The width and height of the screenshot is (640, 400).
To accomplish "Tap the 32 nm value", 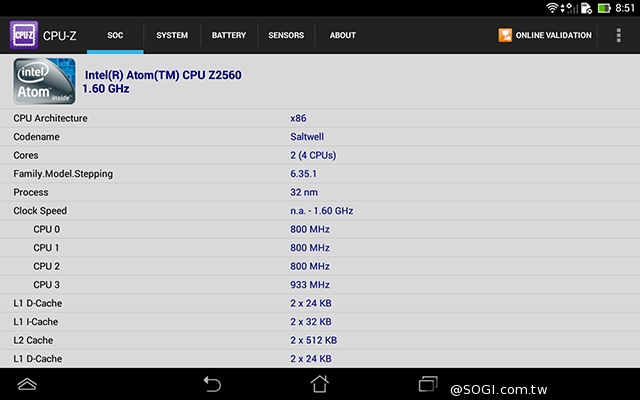I will [304, 192].
